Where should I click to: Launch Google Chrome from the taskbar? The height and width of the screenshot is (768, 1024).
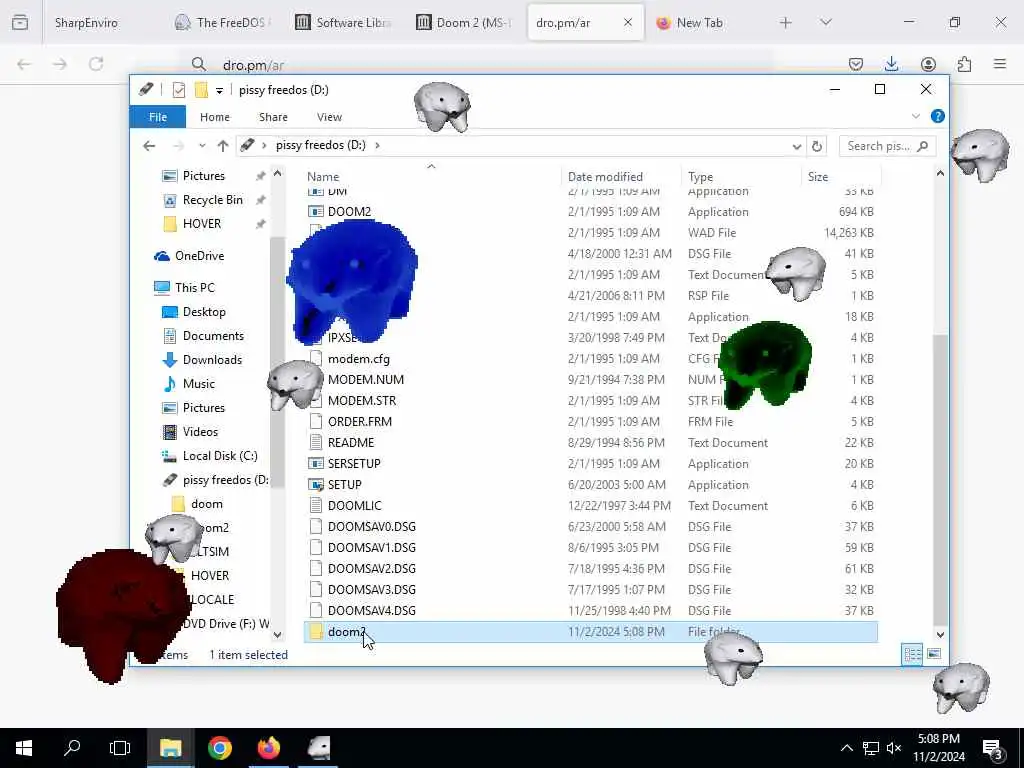pos(220,748)
